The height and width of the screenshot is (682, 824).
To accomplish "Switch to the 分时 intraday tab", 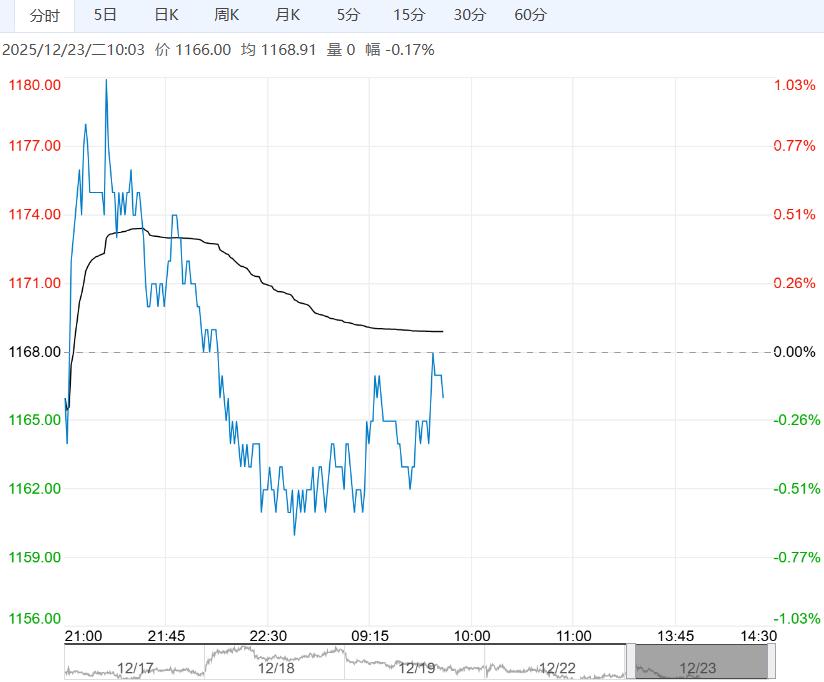I will click(44, 15).
